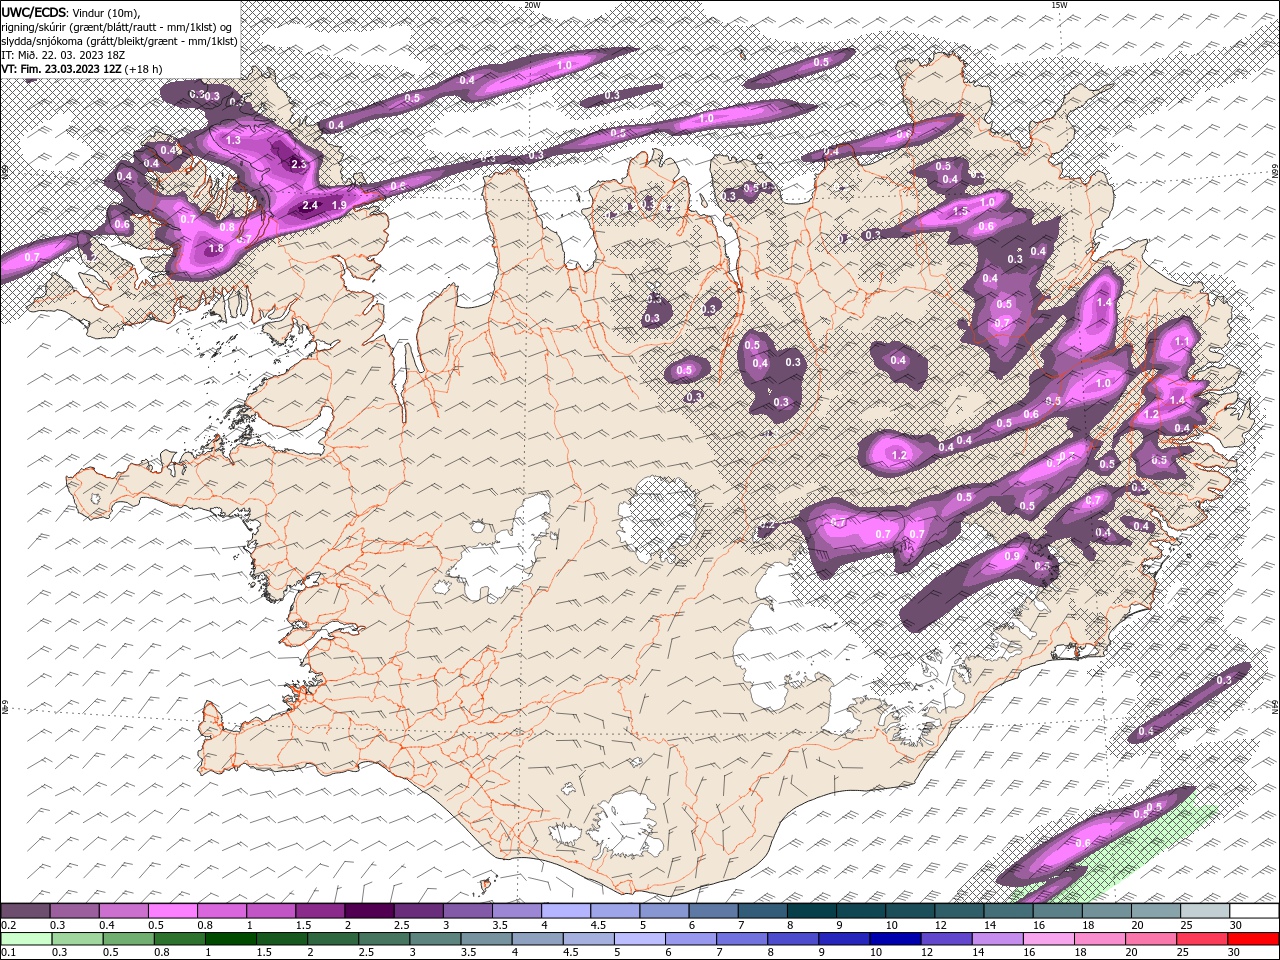Click the crimson rain swatch labeled 25
The image size is (1280, 960).
pos(1202,938)
